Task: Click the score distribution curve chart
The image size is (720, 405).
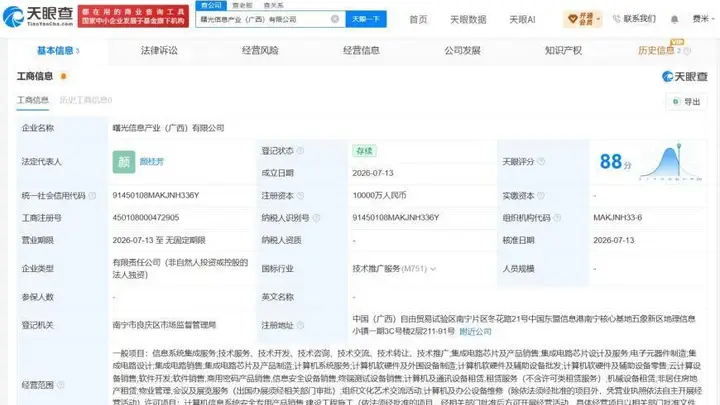Action: (671, 162)
